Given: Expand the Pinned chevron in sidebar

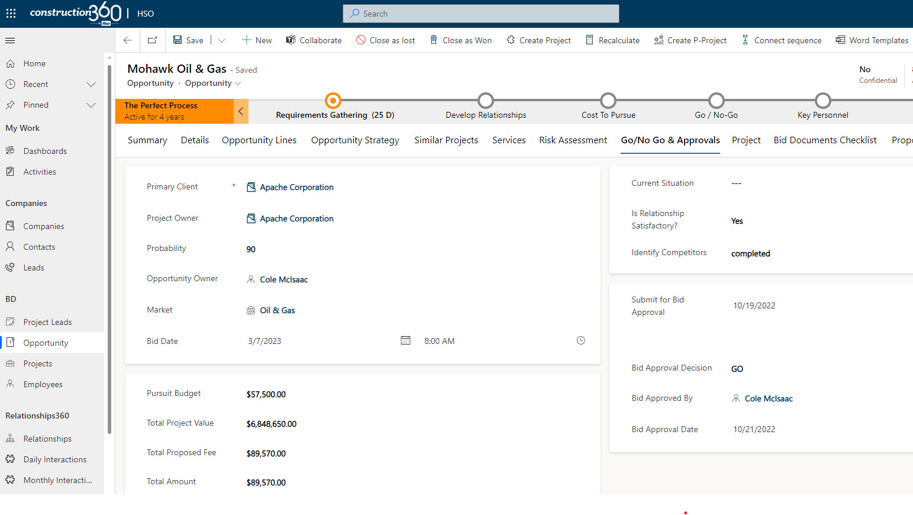Looking at the screenshot, I should pyautogui.click(x=91, y=105).
